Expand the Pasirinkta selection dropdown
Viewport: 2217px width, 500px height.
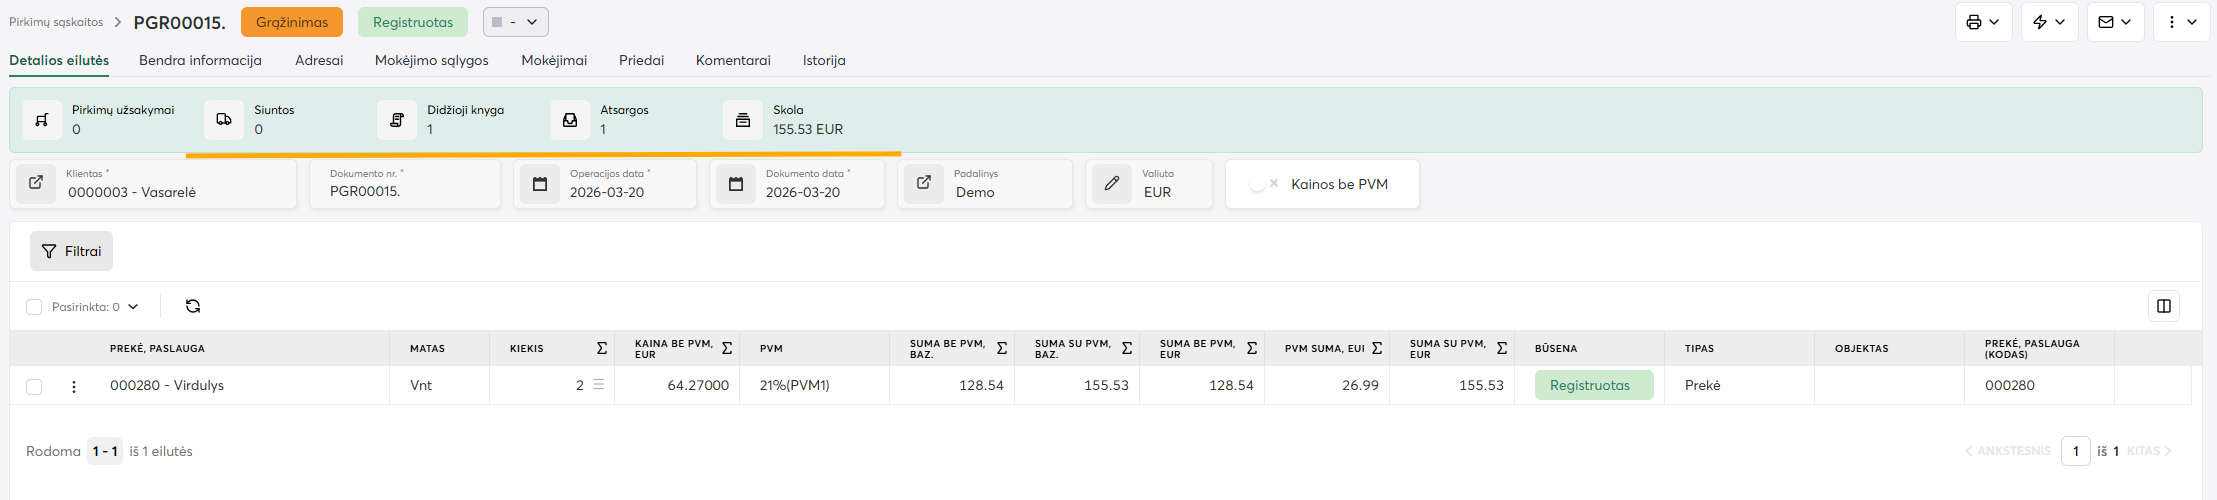[x=133, y=307]
